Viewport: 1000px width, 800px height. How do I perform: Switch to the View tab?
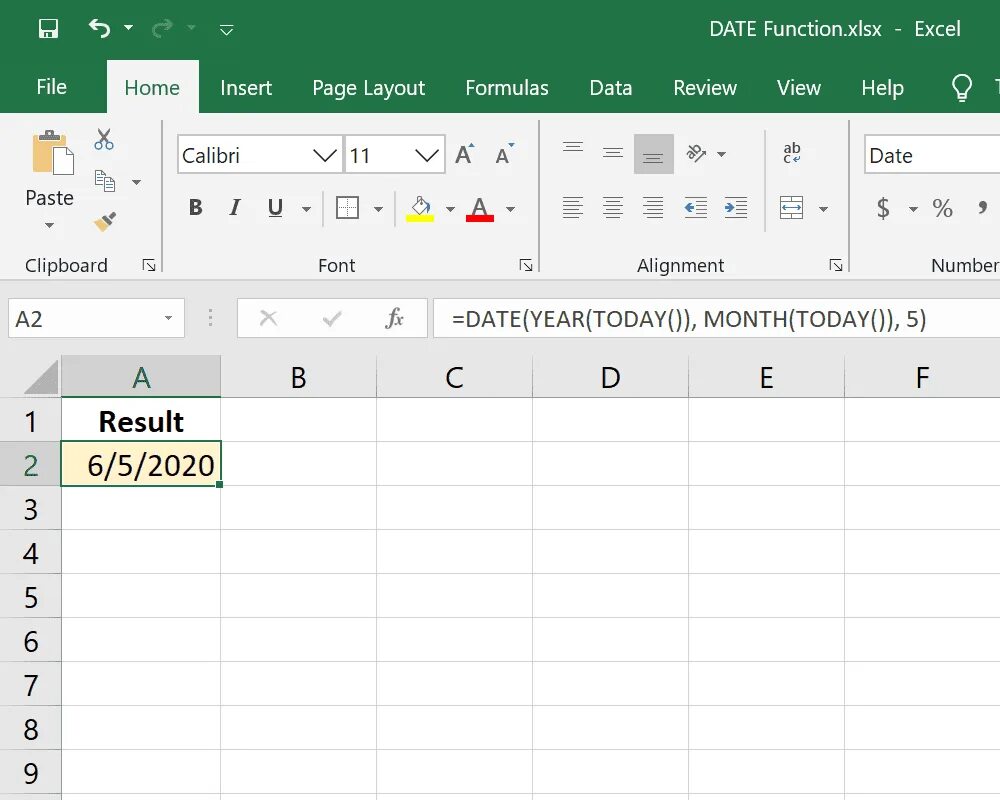(798, 87)
